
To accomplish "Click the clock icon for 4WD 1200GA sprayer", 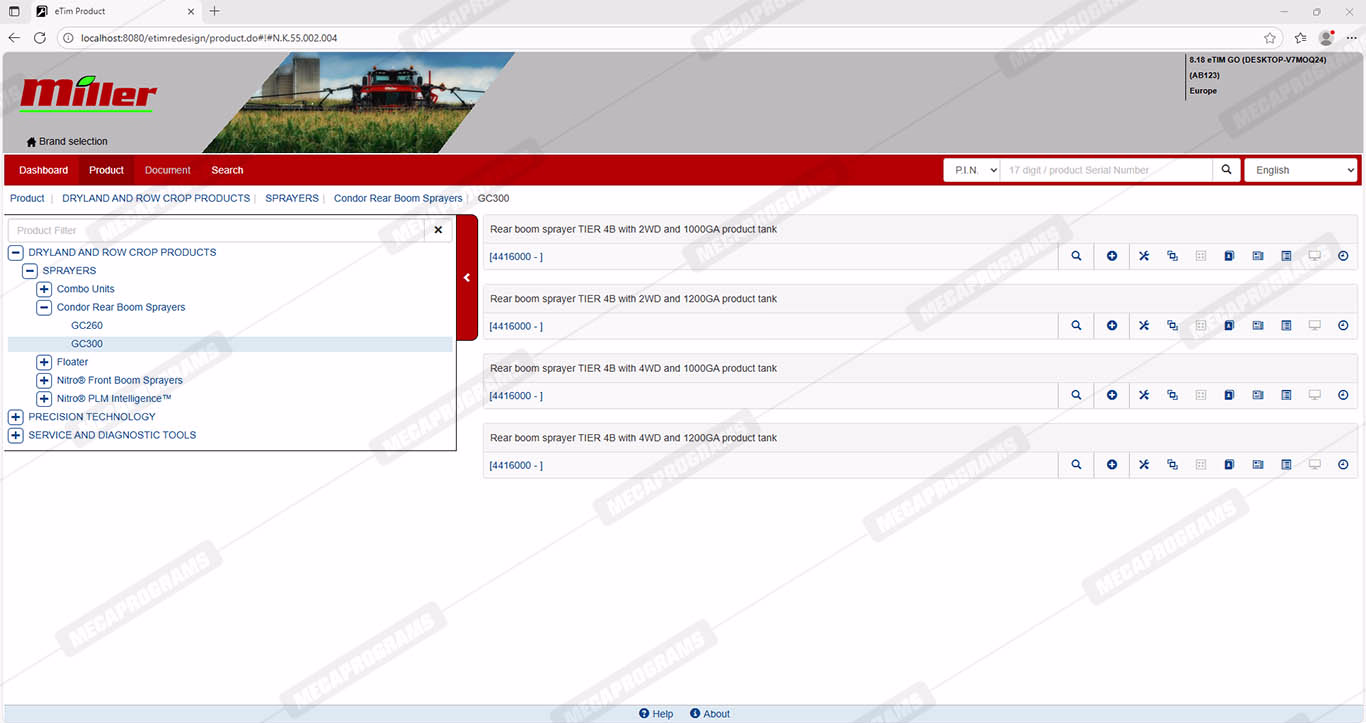I will 1343,465.
